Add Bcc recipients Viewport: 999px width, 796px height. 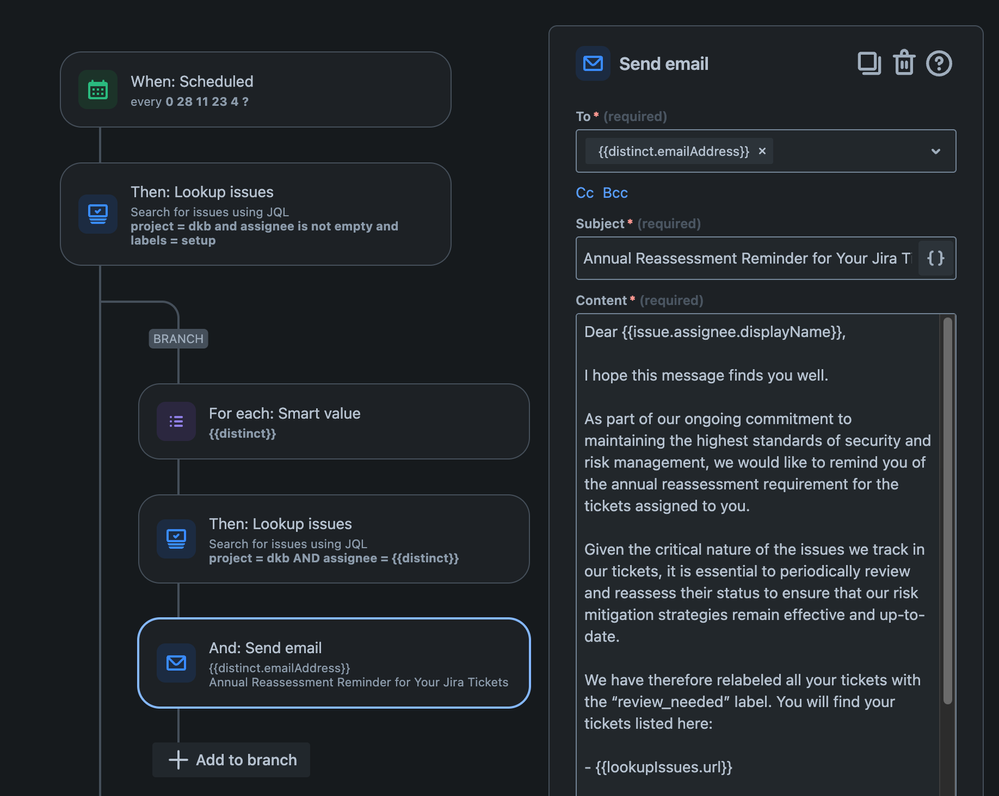615,192
